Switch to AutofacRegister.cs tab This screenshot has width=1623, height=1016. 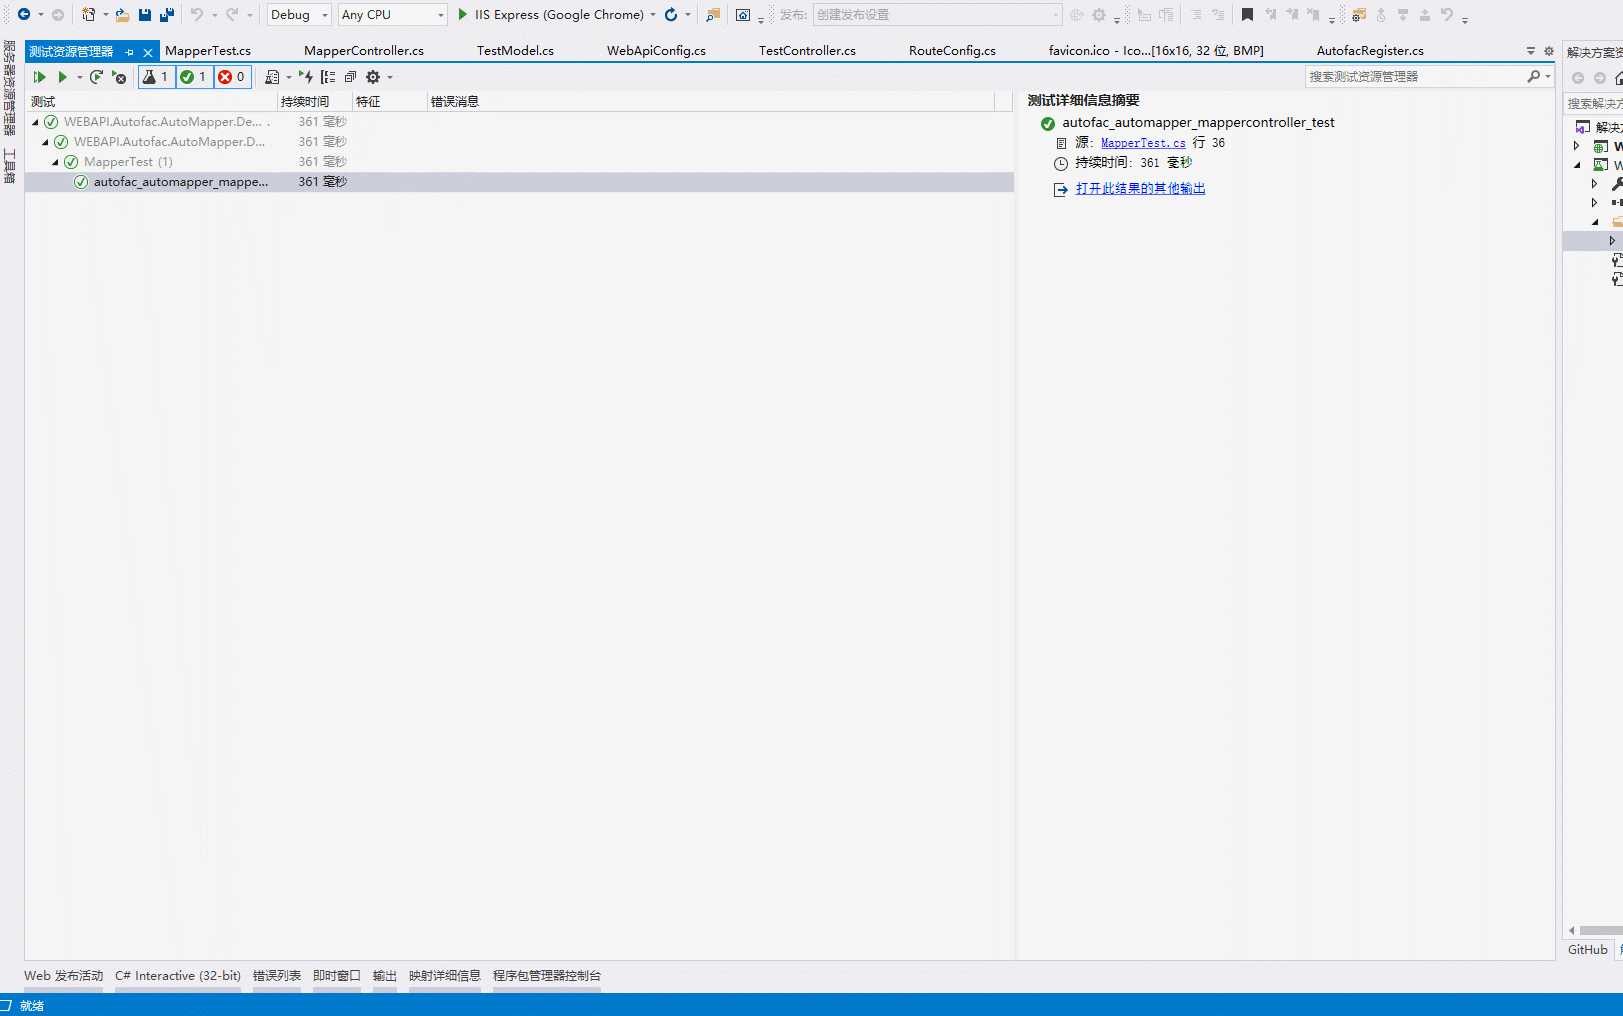(x=1370, y=51)
